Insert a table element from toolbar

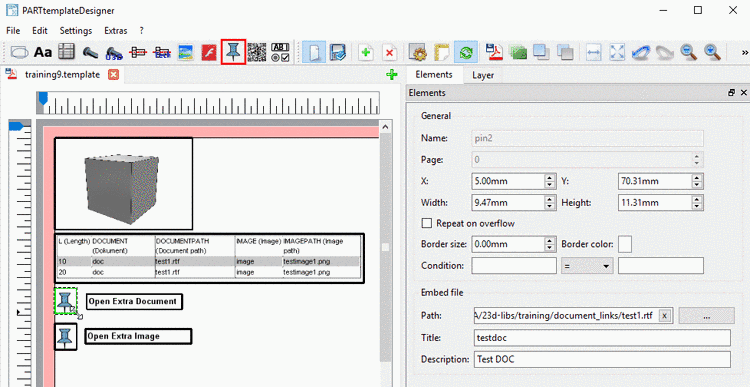[66, 52]
